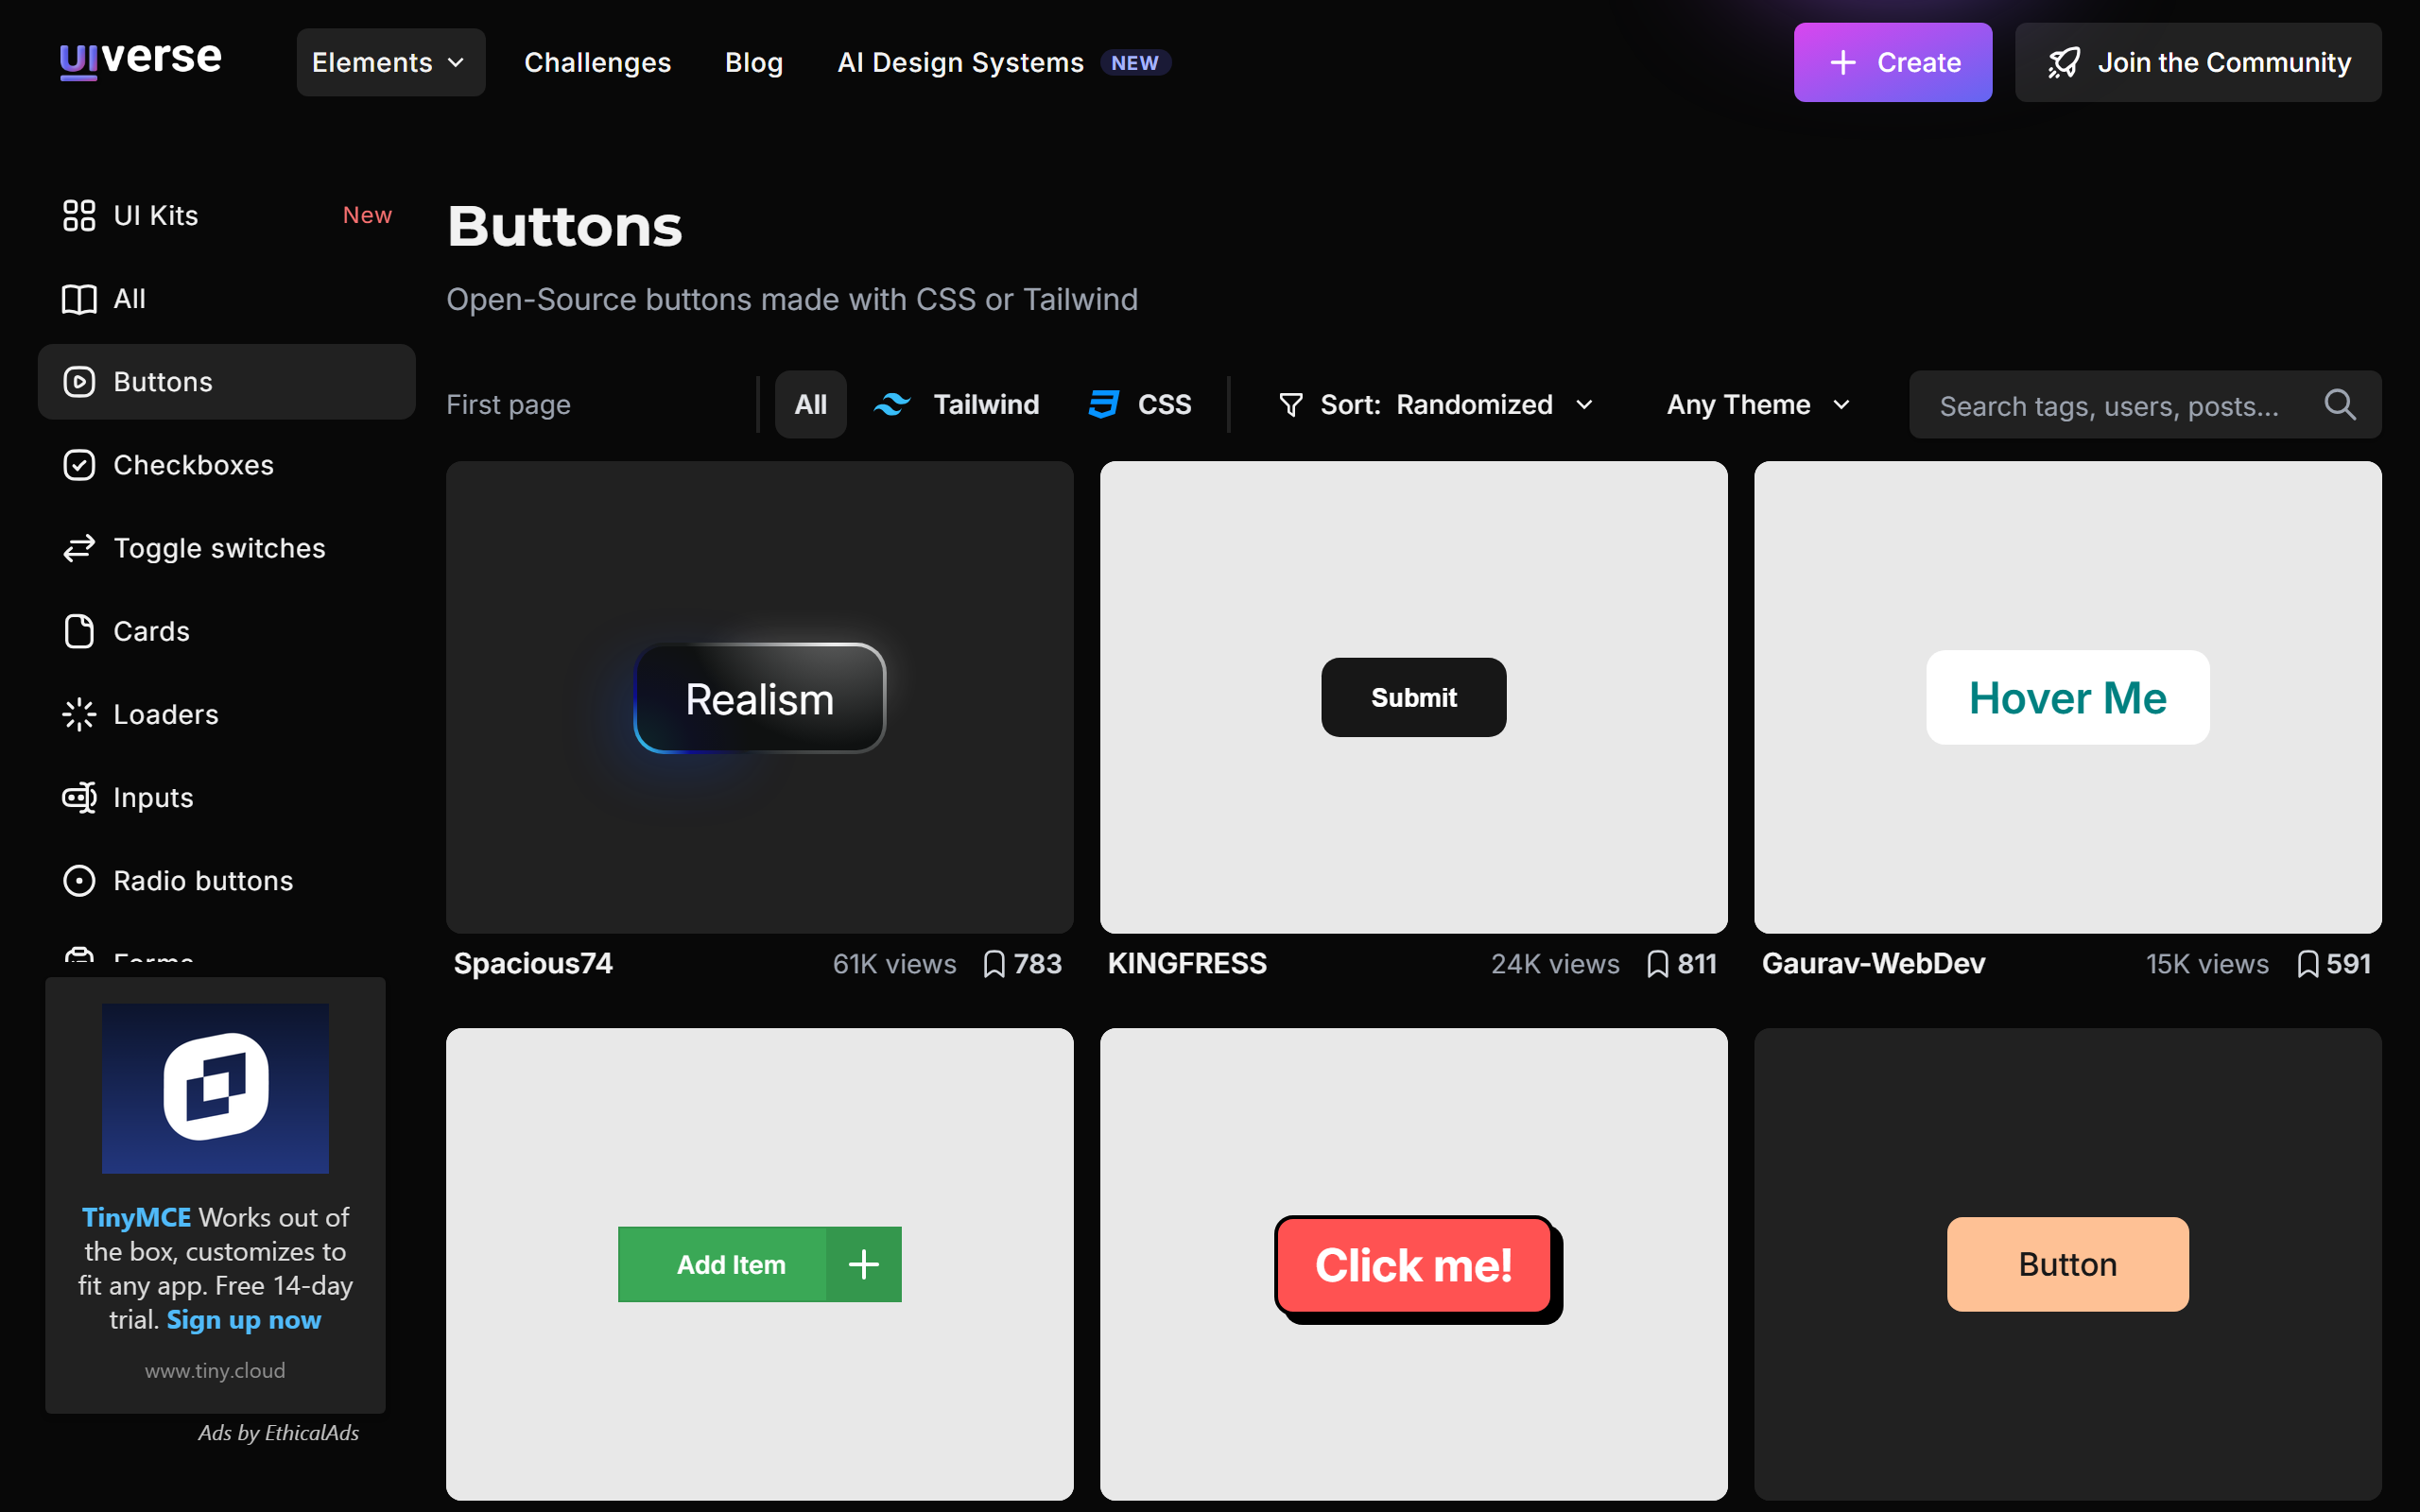Viewport: 2420px width, 1512px height.
Task: Click the Toggle switches arrows icon
Action: [79, 548]
